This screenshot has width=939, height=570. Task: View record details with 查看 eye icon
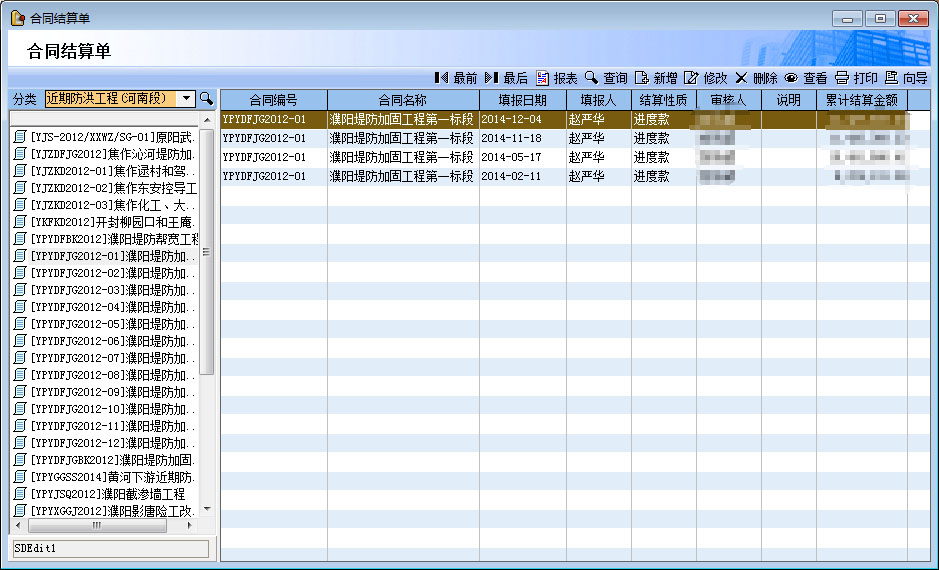tap(806, 78)
